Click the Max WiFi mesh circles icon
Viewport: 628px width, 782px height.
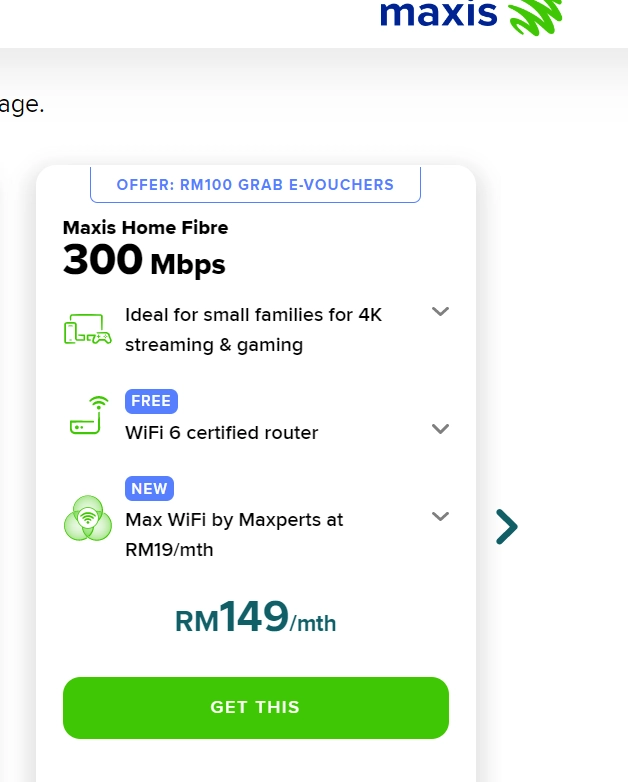88,518
